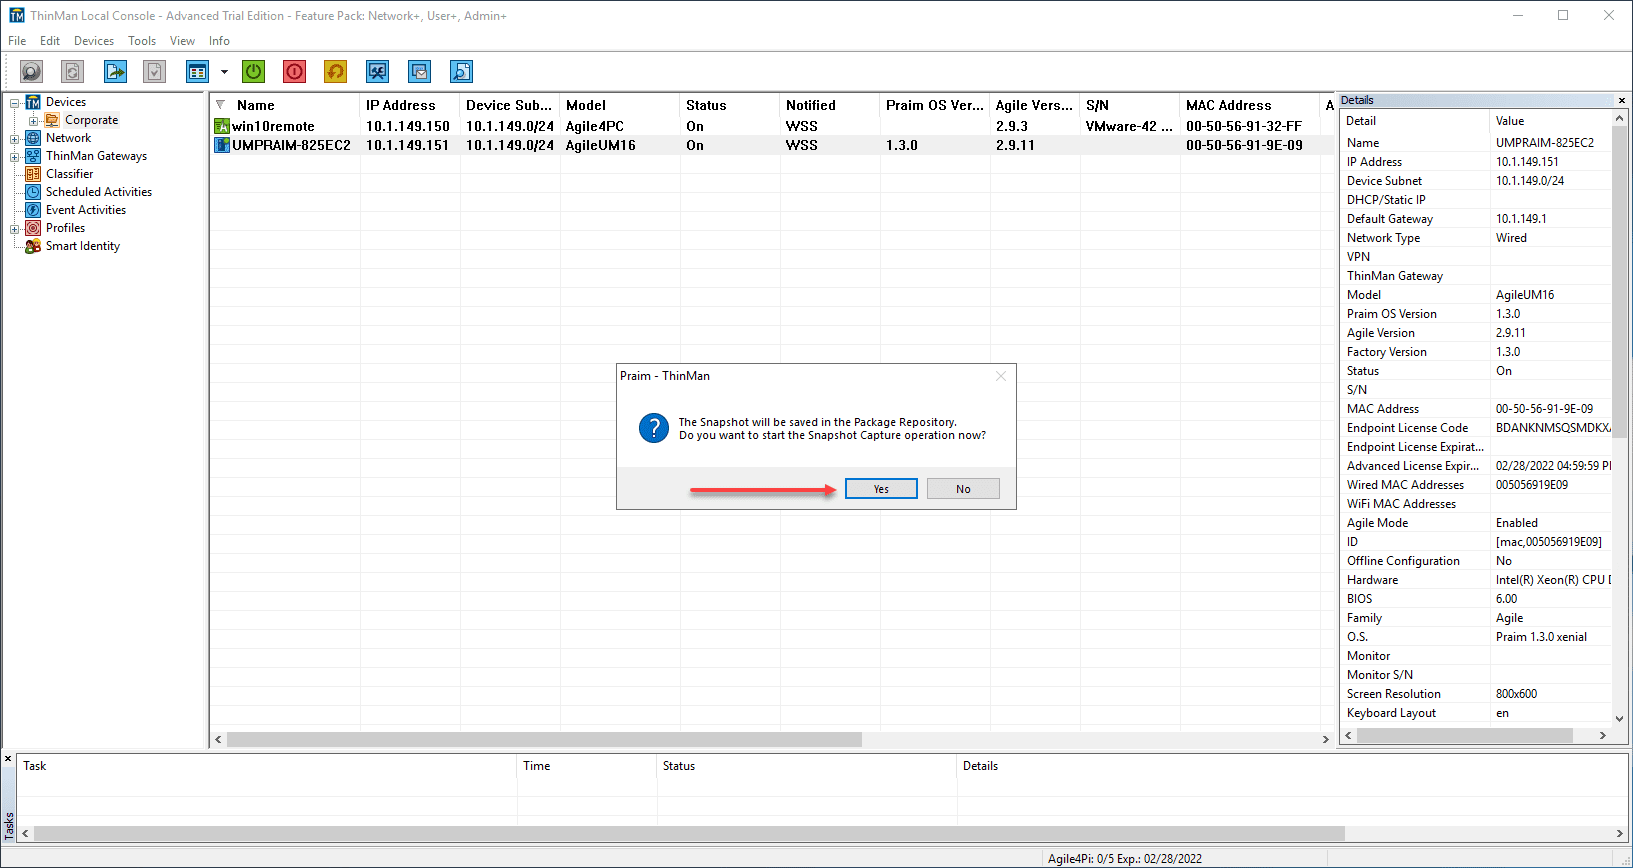Click the Details panel scroll down arrow
Viewport: 1633px width, 868px height.
click(x=1620, y=718)
